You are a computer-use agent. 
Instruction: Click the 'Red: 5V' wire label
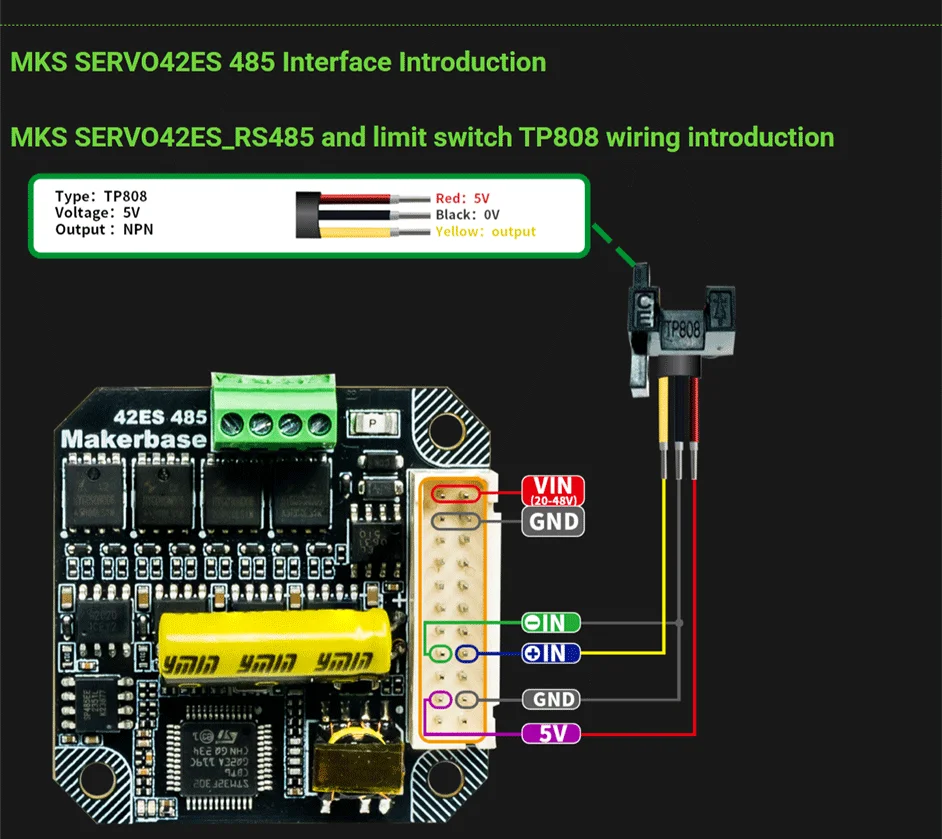pos(462,198)
